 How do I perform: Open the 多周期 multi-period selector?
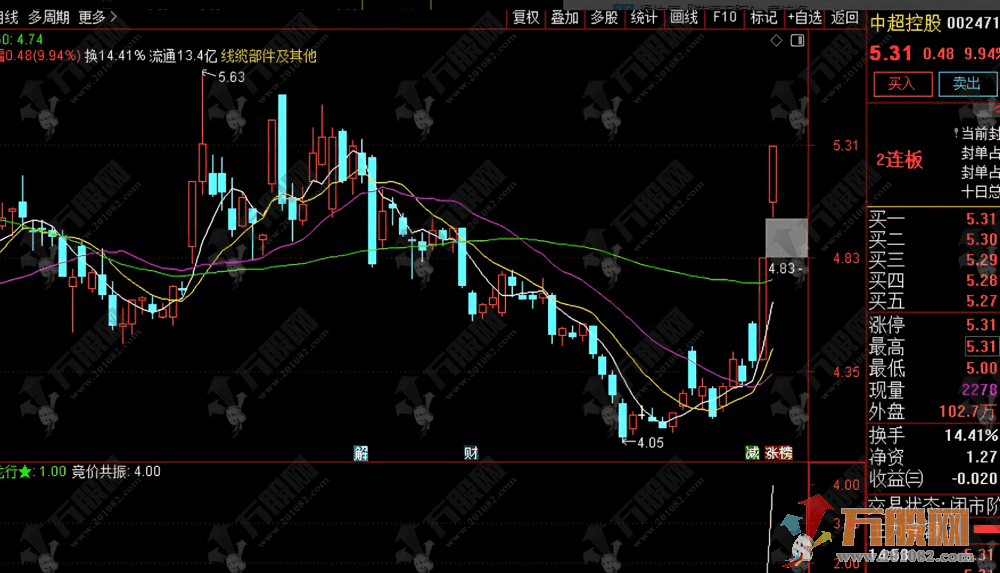tap(48, 17)
